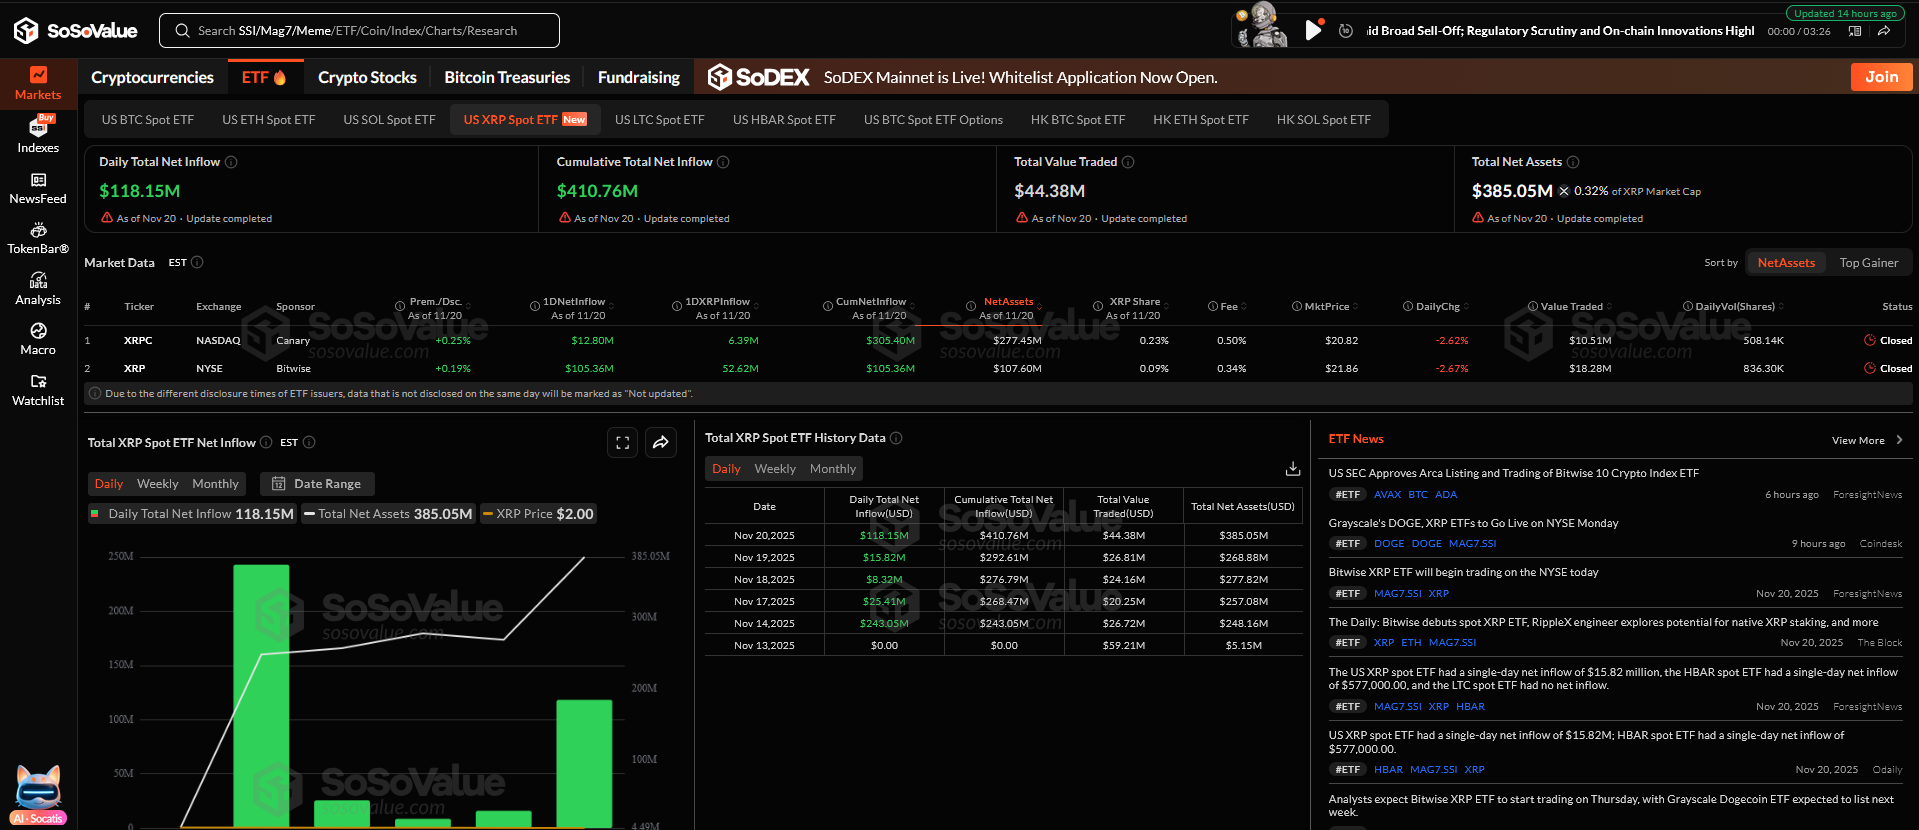
Task: Open the Date Range picker
Action: (x=317, y=484)
